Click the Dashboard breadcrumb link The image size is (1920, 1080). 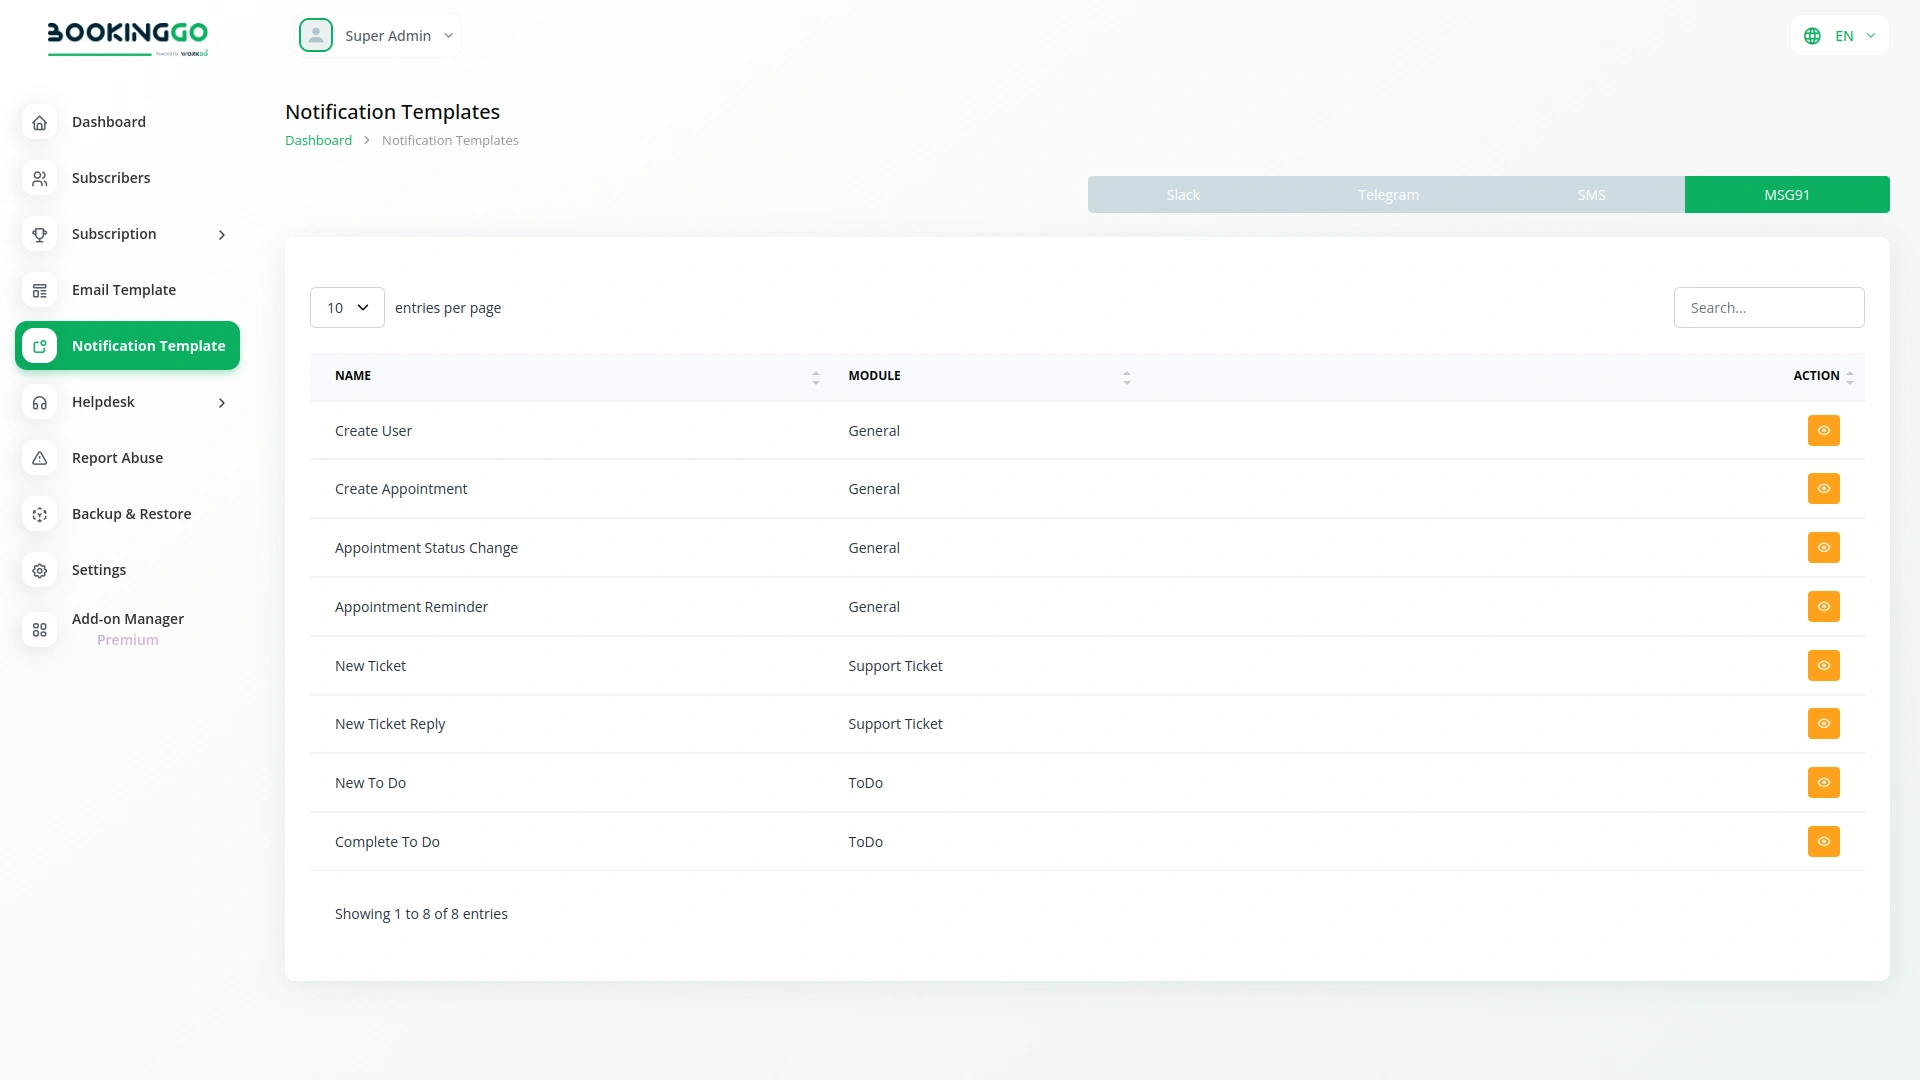(318, 141)
